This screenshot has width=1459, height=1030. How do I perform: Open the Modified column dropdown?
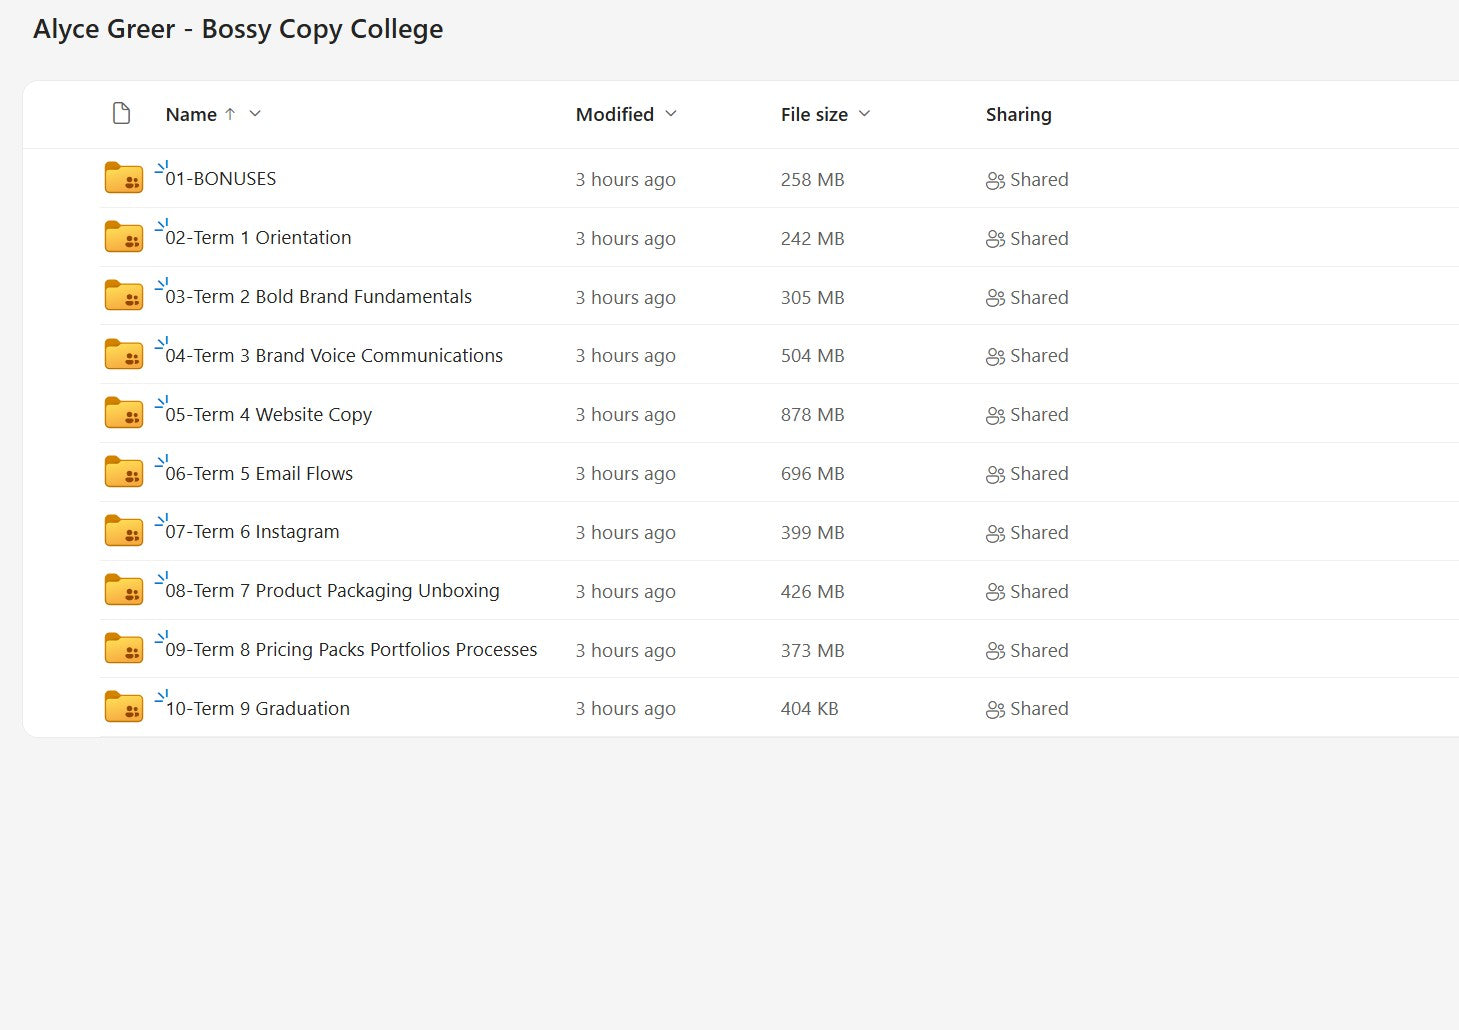(x=670, y=113)
